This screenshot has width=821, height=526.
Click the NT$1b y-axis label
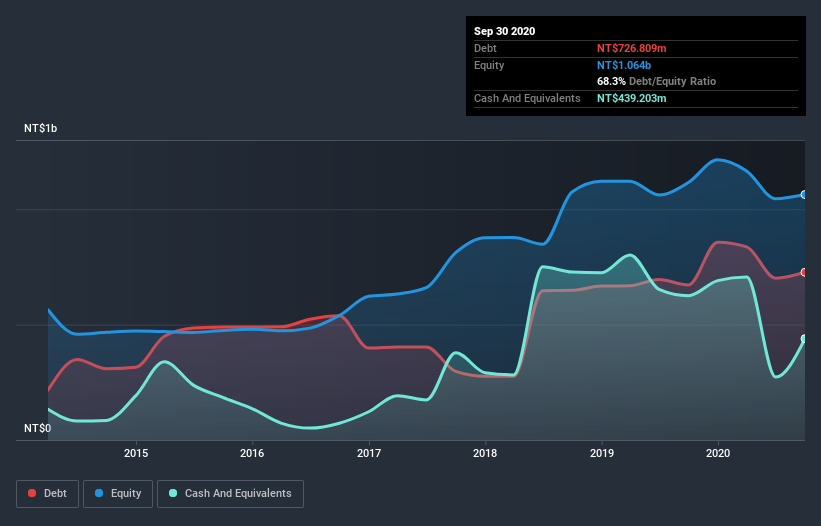coord(40,128)
